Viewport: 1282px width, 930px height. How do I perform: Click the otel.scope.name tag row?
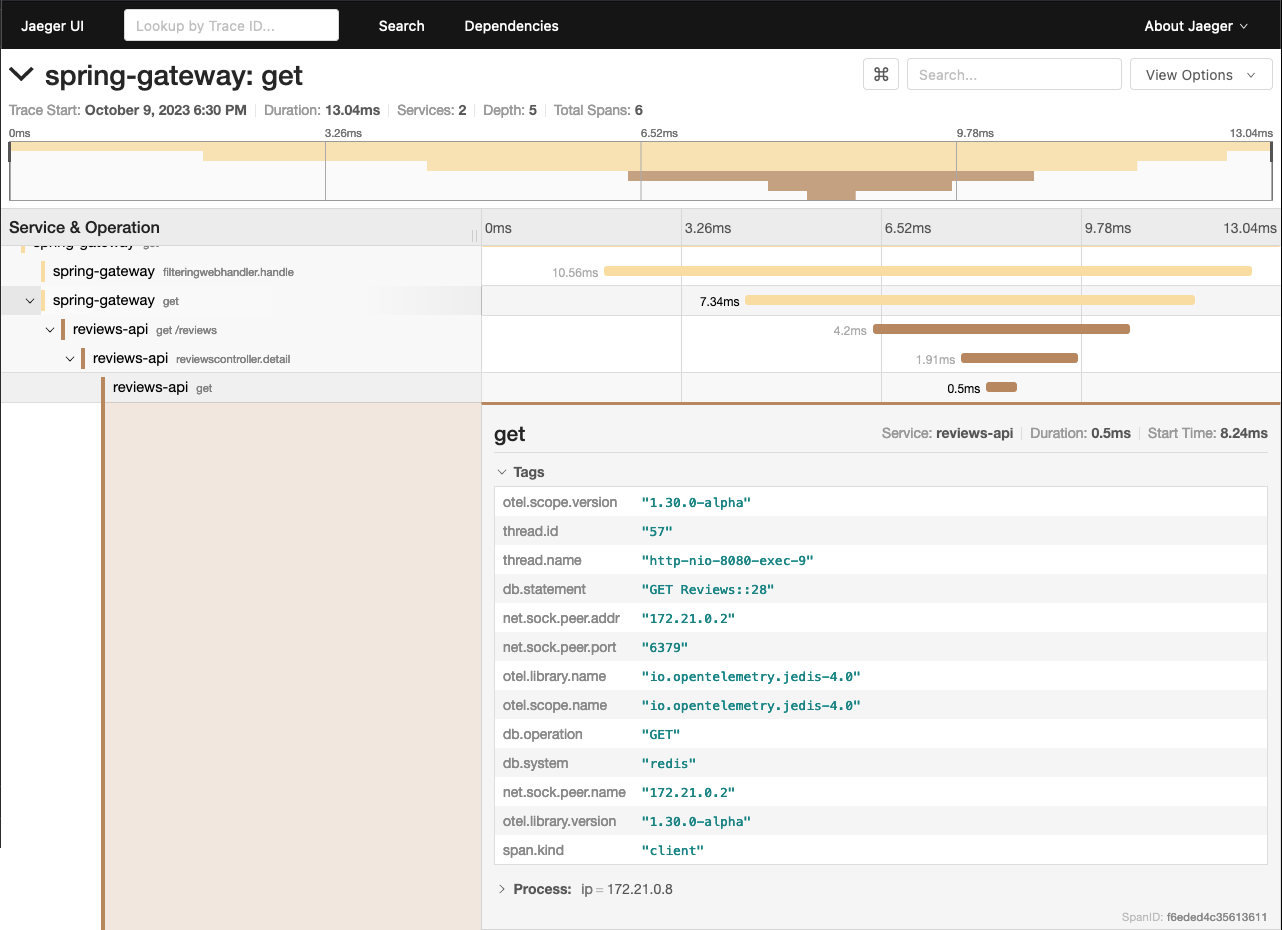point(881,705)
